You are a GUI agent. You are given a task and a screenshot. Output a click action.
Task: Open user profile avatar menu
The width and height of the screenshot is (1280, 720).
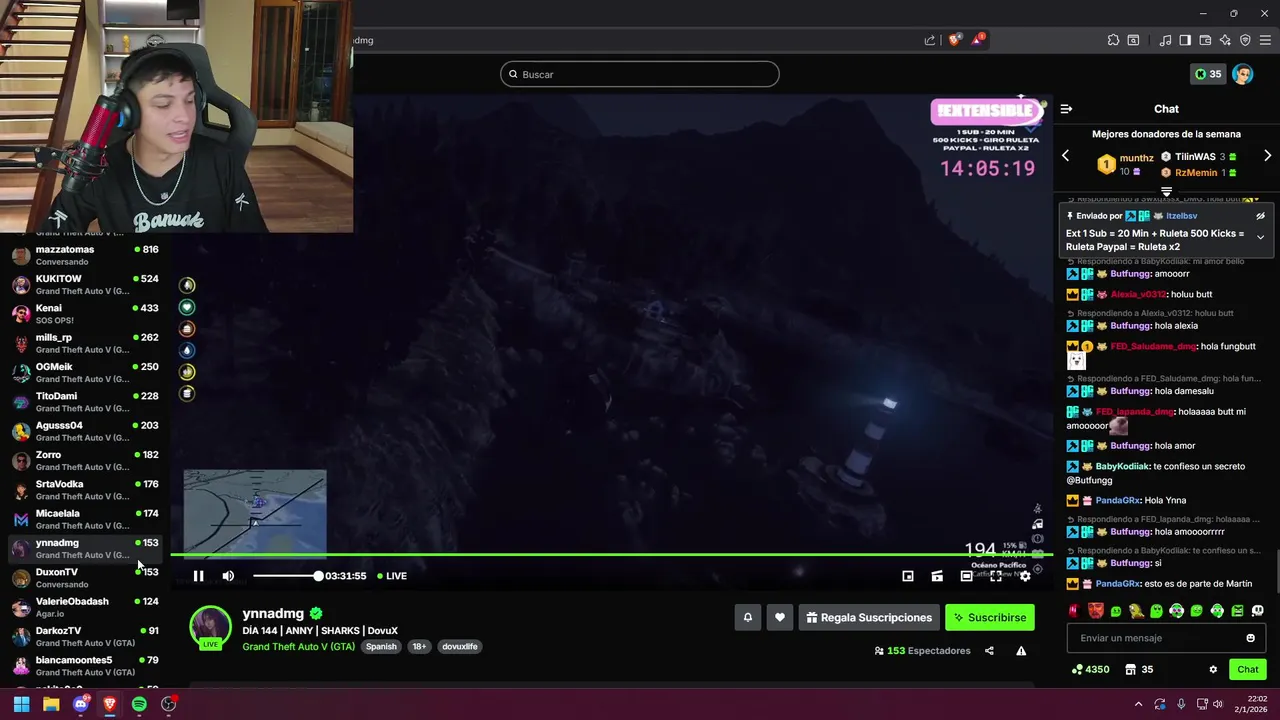1243,74
